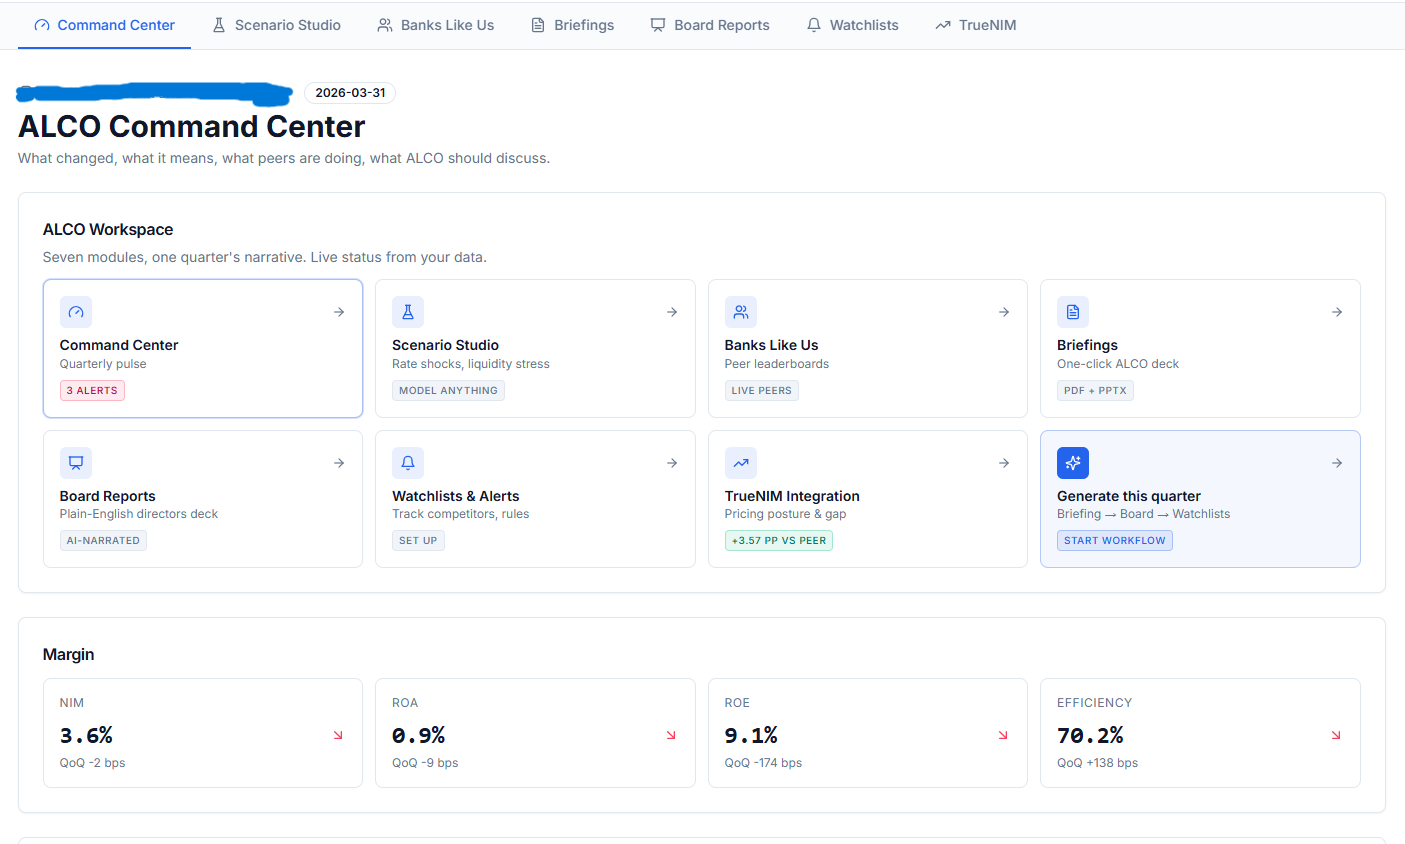
Task: Click the 3 ALERTS badge
Action: tap(92, 391)
